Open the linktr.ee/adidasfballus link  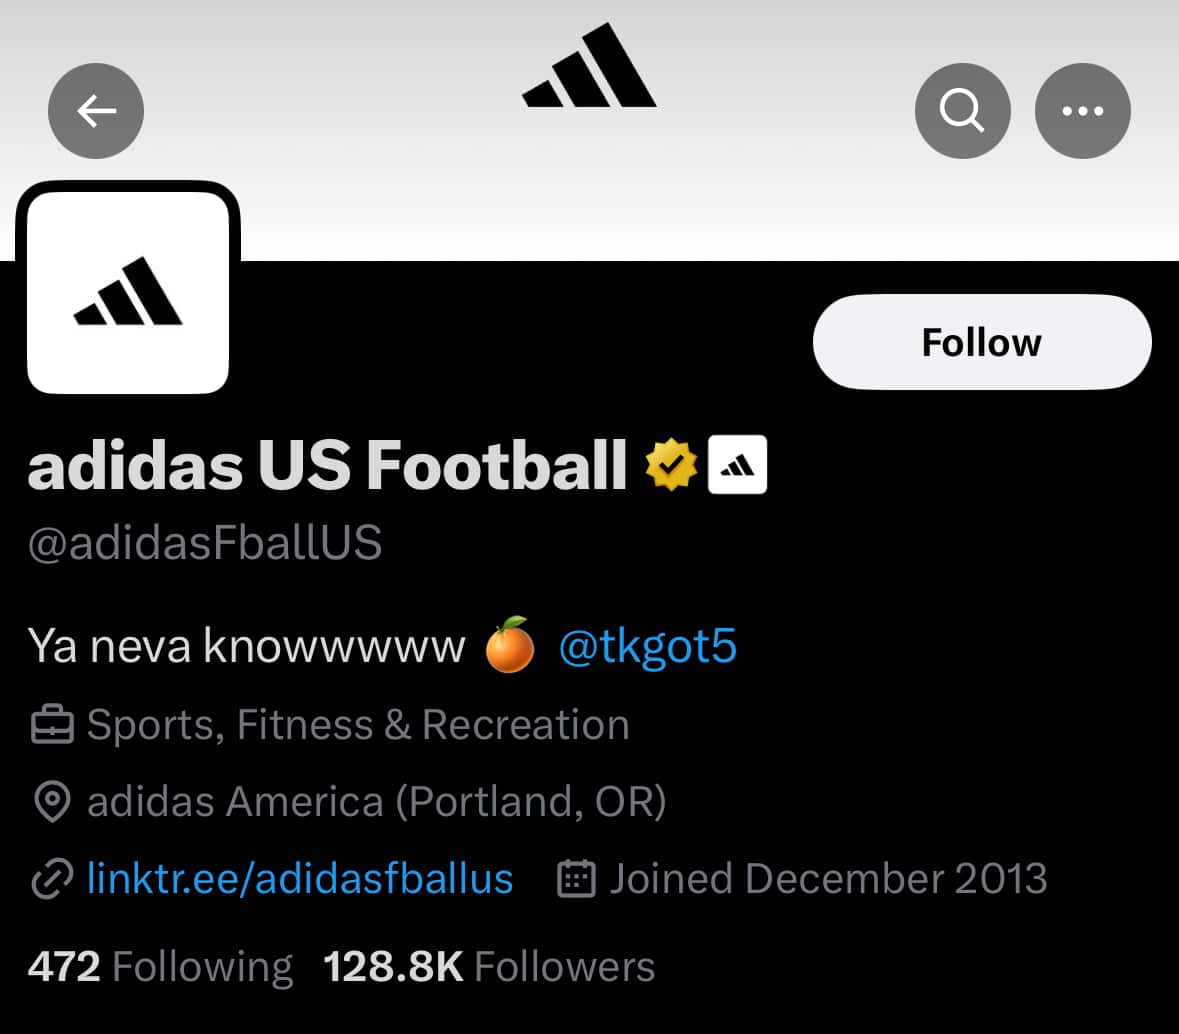300,879
